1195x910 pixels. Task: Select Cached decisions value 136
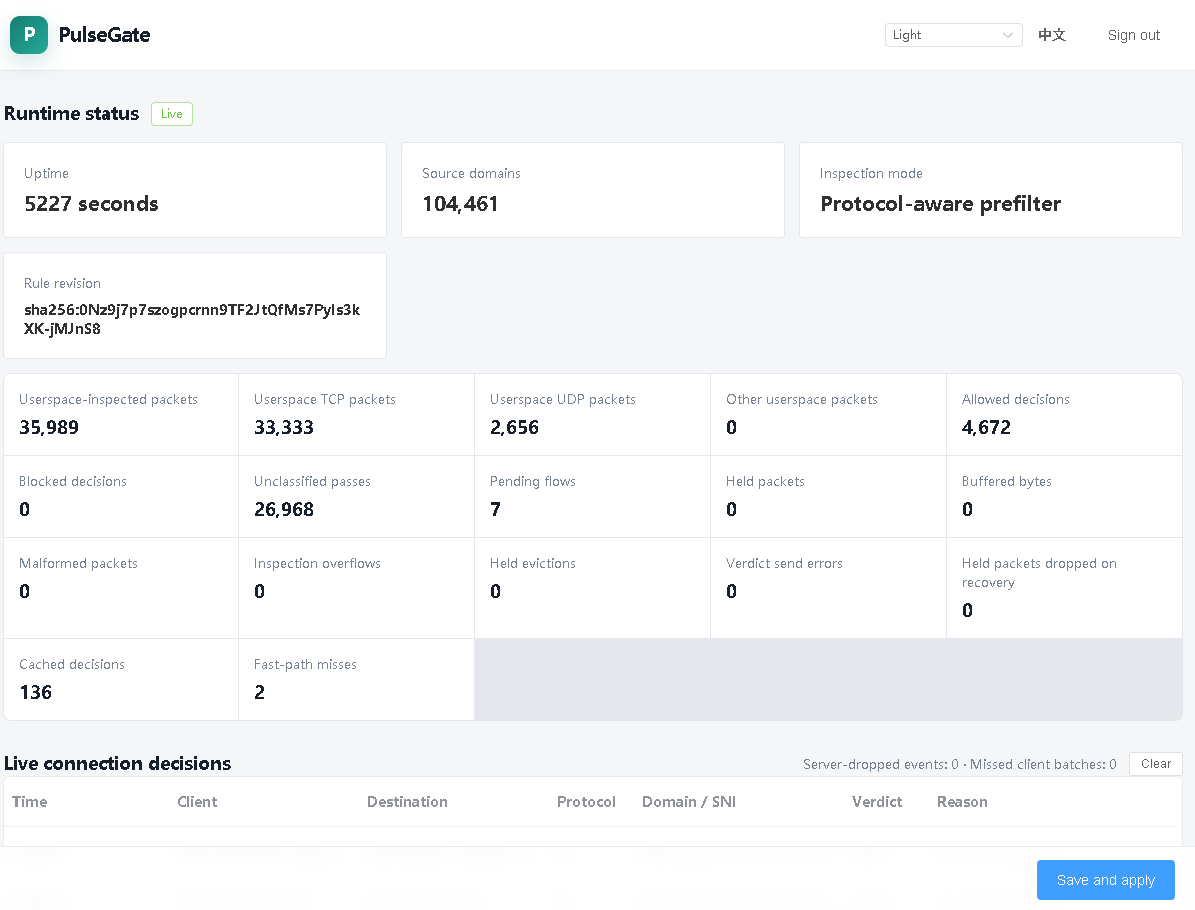[36, 692]
